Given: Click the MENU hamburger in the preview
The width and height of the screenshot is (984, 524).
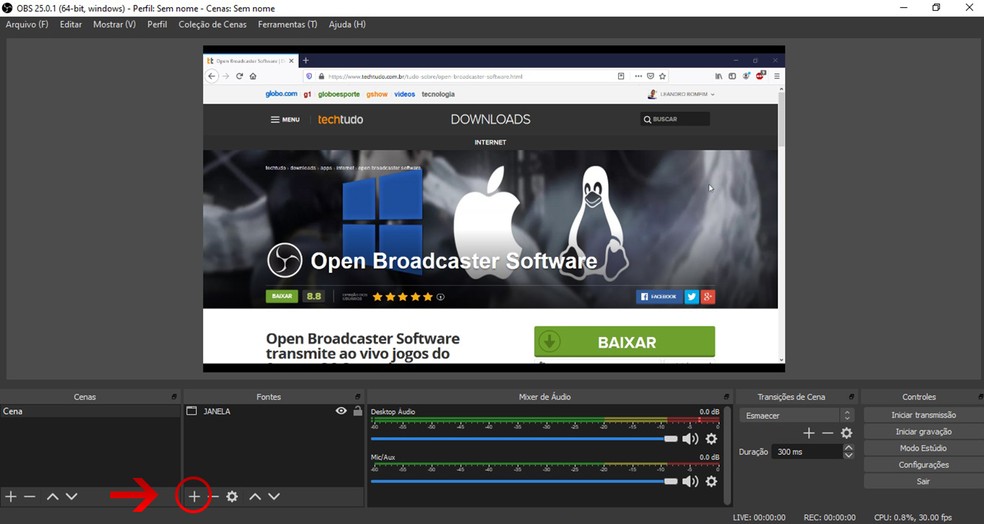Looking at the screenshot, I should (285, 119).
